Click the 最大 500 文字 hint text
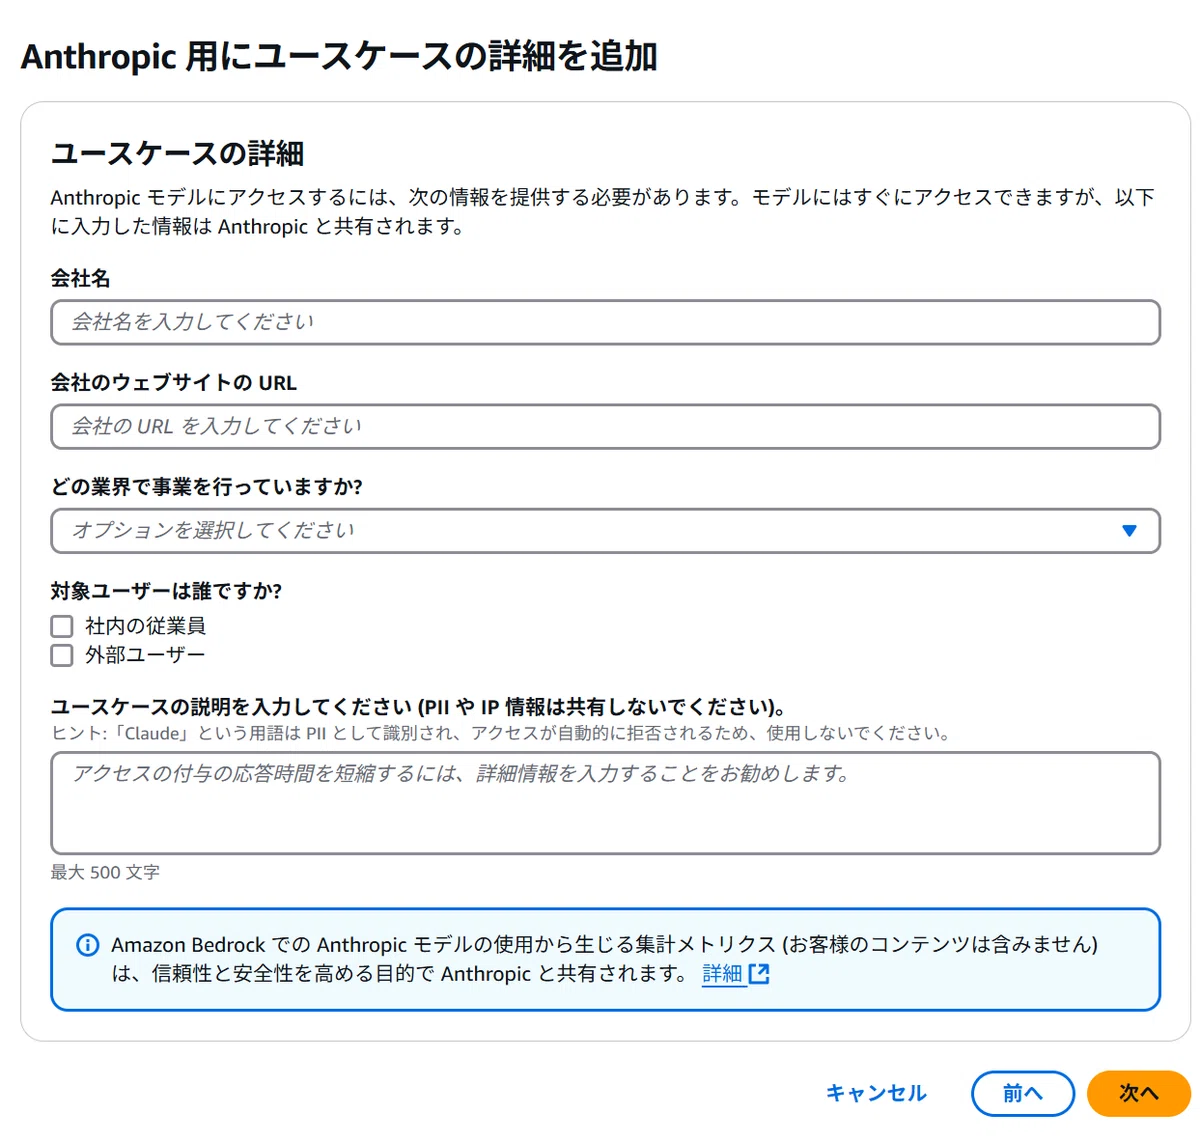 coord(105,872)
